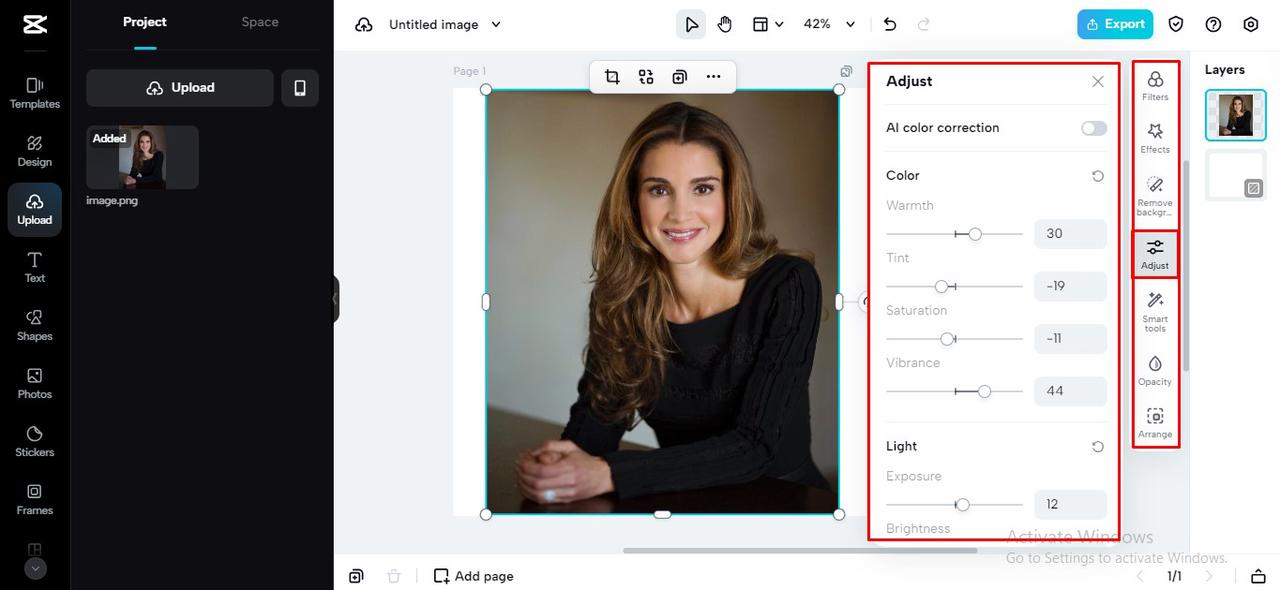Open the Text tool panel

35,267
